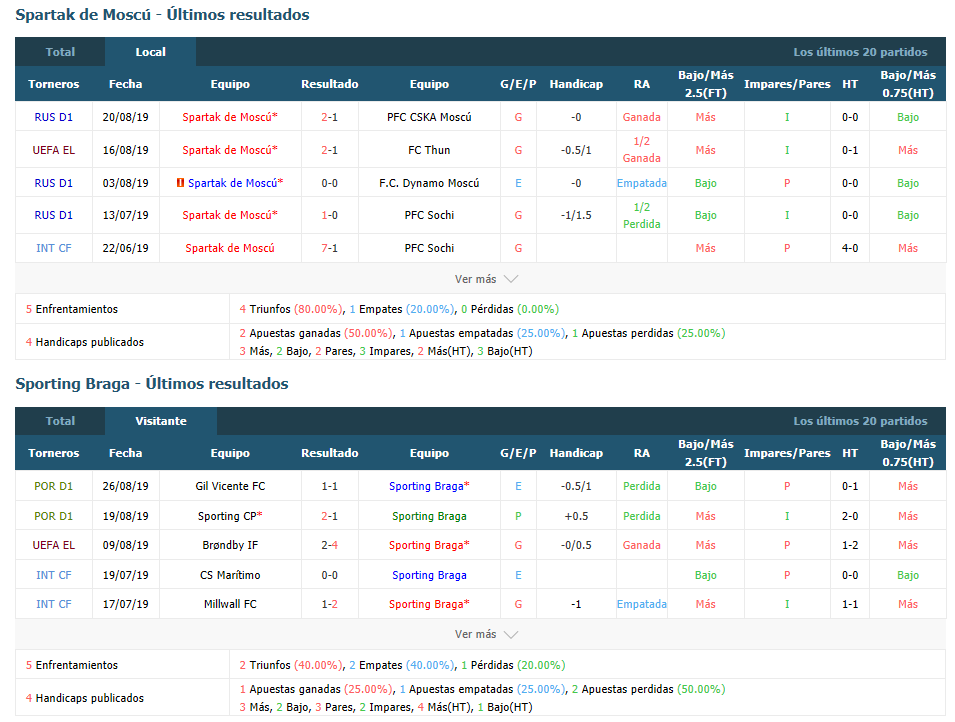The width and height of the screenshot is (955, 722).
Task: Click 1/2 Perdida in 13/07/19 row
Action: click(642, 216)
